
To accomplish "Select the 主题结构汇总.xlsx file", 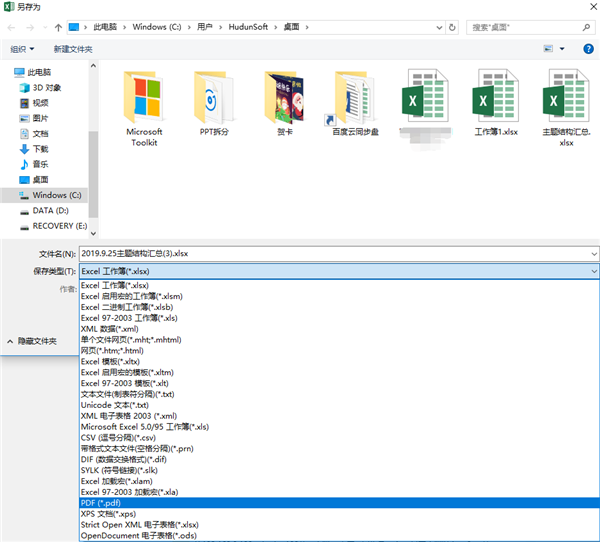I will pos(566,108).
